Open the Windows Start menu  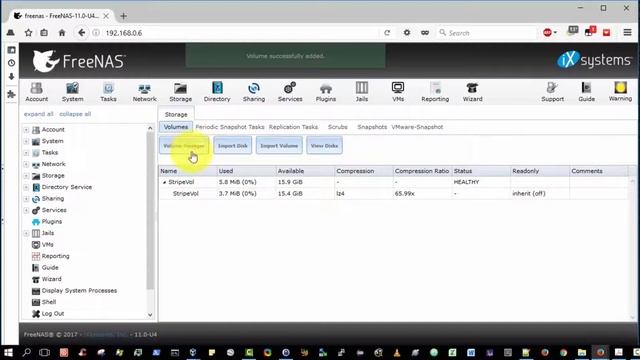[x=8, y=352]
